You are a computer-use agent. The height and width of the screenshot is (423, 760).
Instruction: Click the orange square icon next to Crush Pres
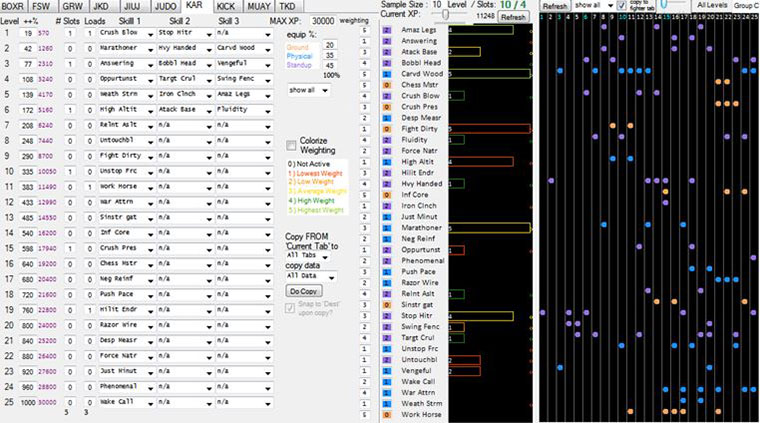(x=387, y=107)
